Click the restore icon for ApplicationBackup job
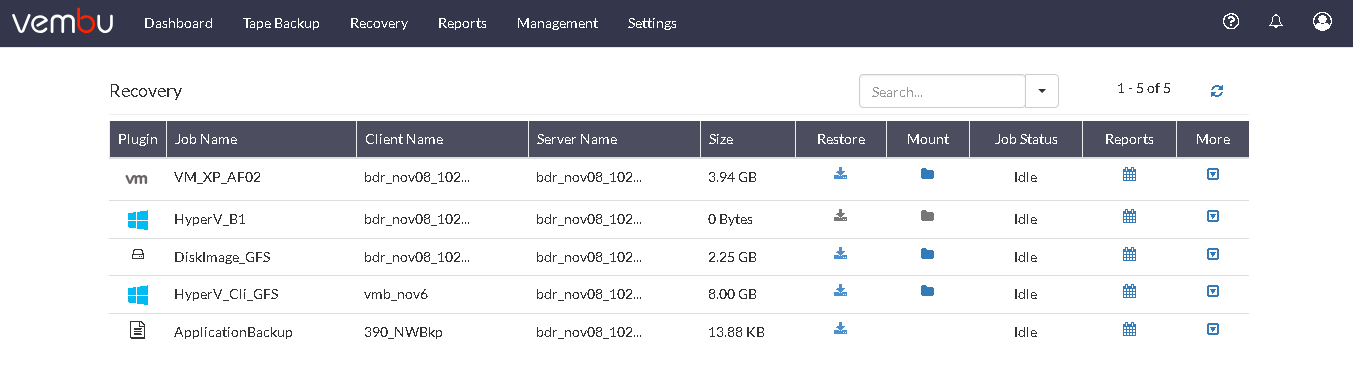Image resolution: width=1353 pixels, height=391 pixels. [x=841, y=328]
